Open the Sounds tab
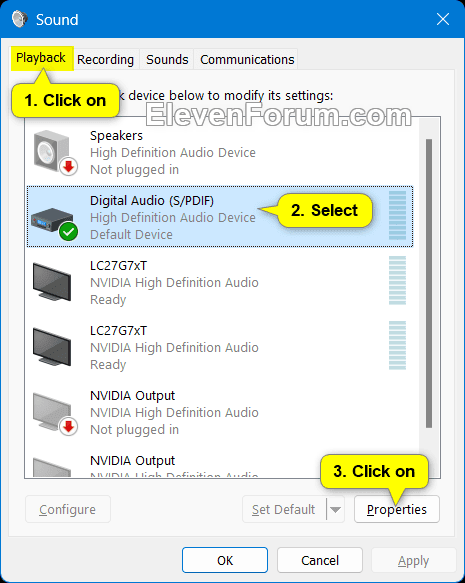Screen dimensions: 465x583 [x=167, y=59]
